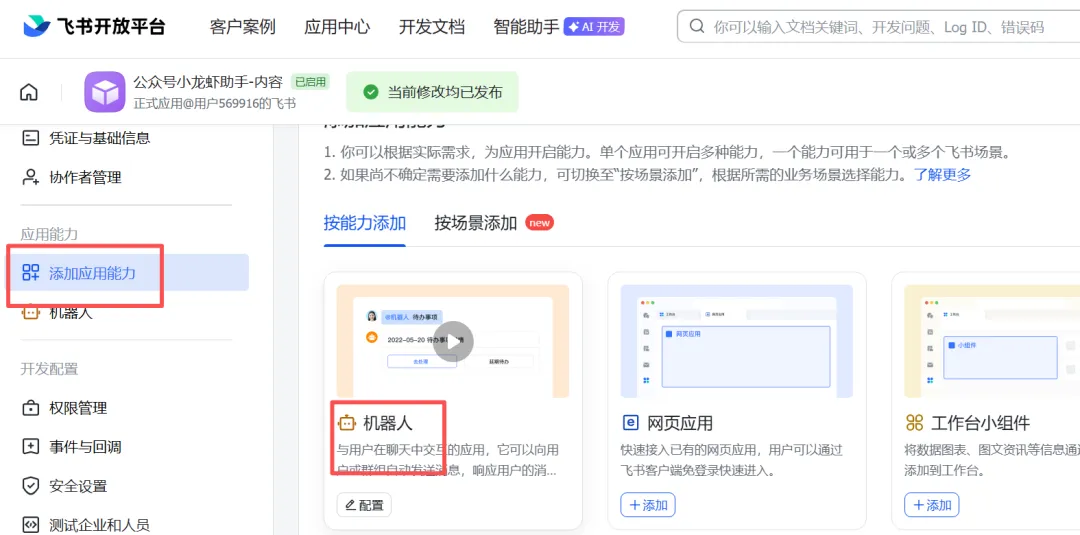Image resolution: width=1080 pixels, height=535 pixels.
Task: Select 协作者管理 in the sidebar
Action: point(85,177)
